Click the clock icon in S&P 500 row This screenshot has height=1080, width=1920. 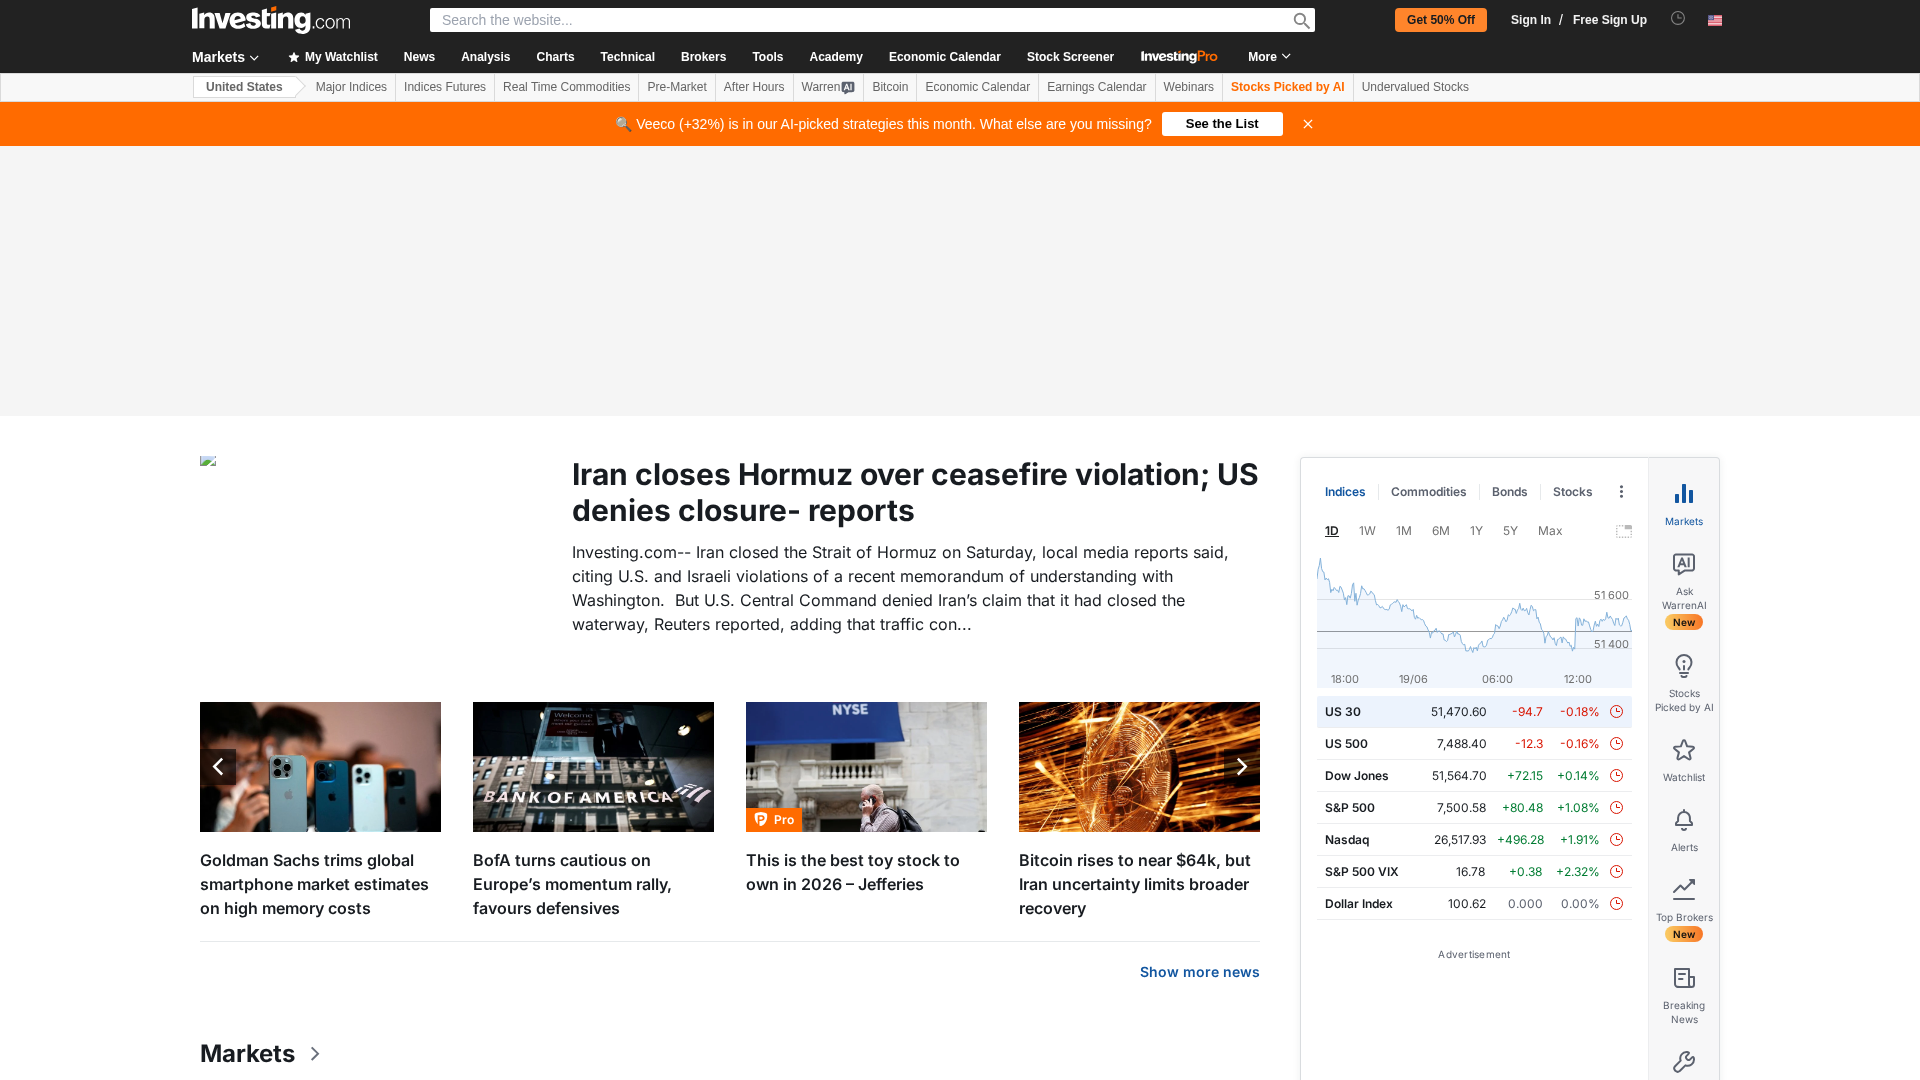1616,808
